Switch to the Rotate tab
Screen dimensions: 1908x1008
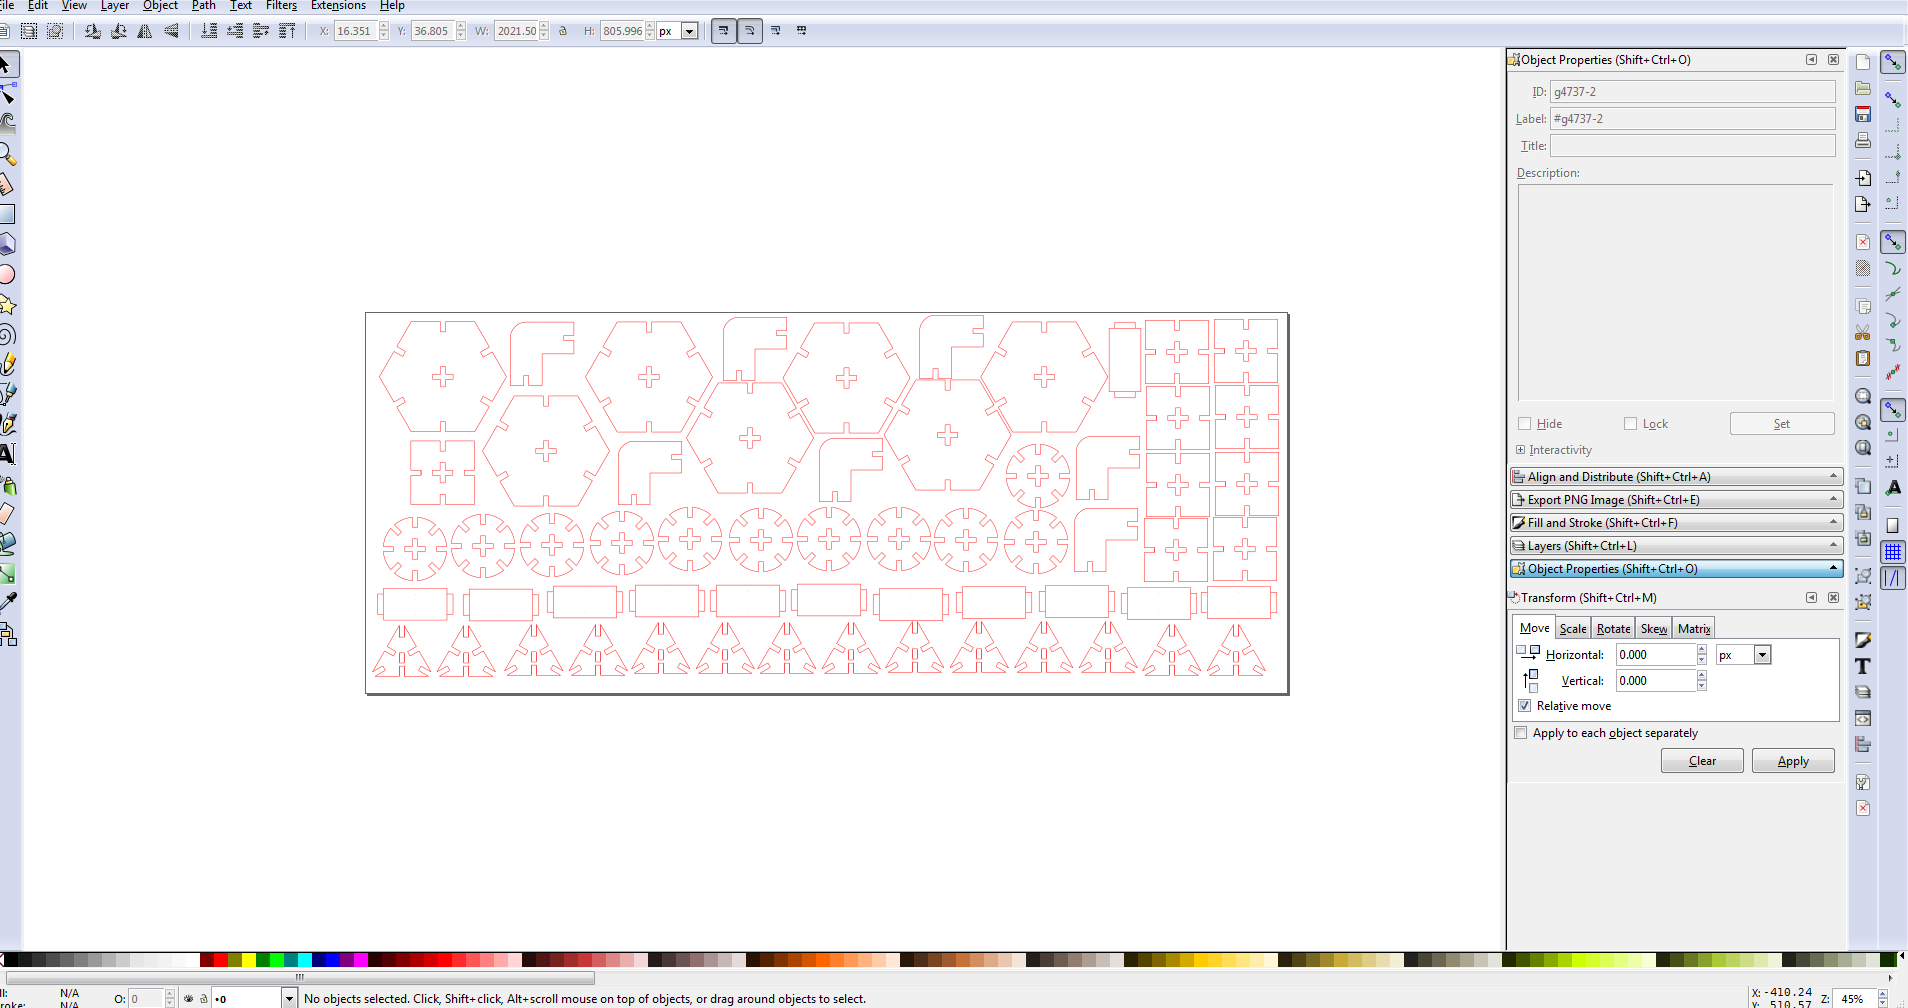tap(1613, 629)
